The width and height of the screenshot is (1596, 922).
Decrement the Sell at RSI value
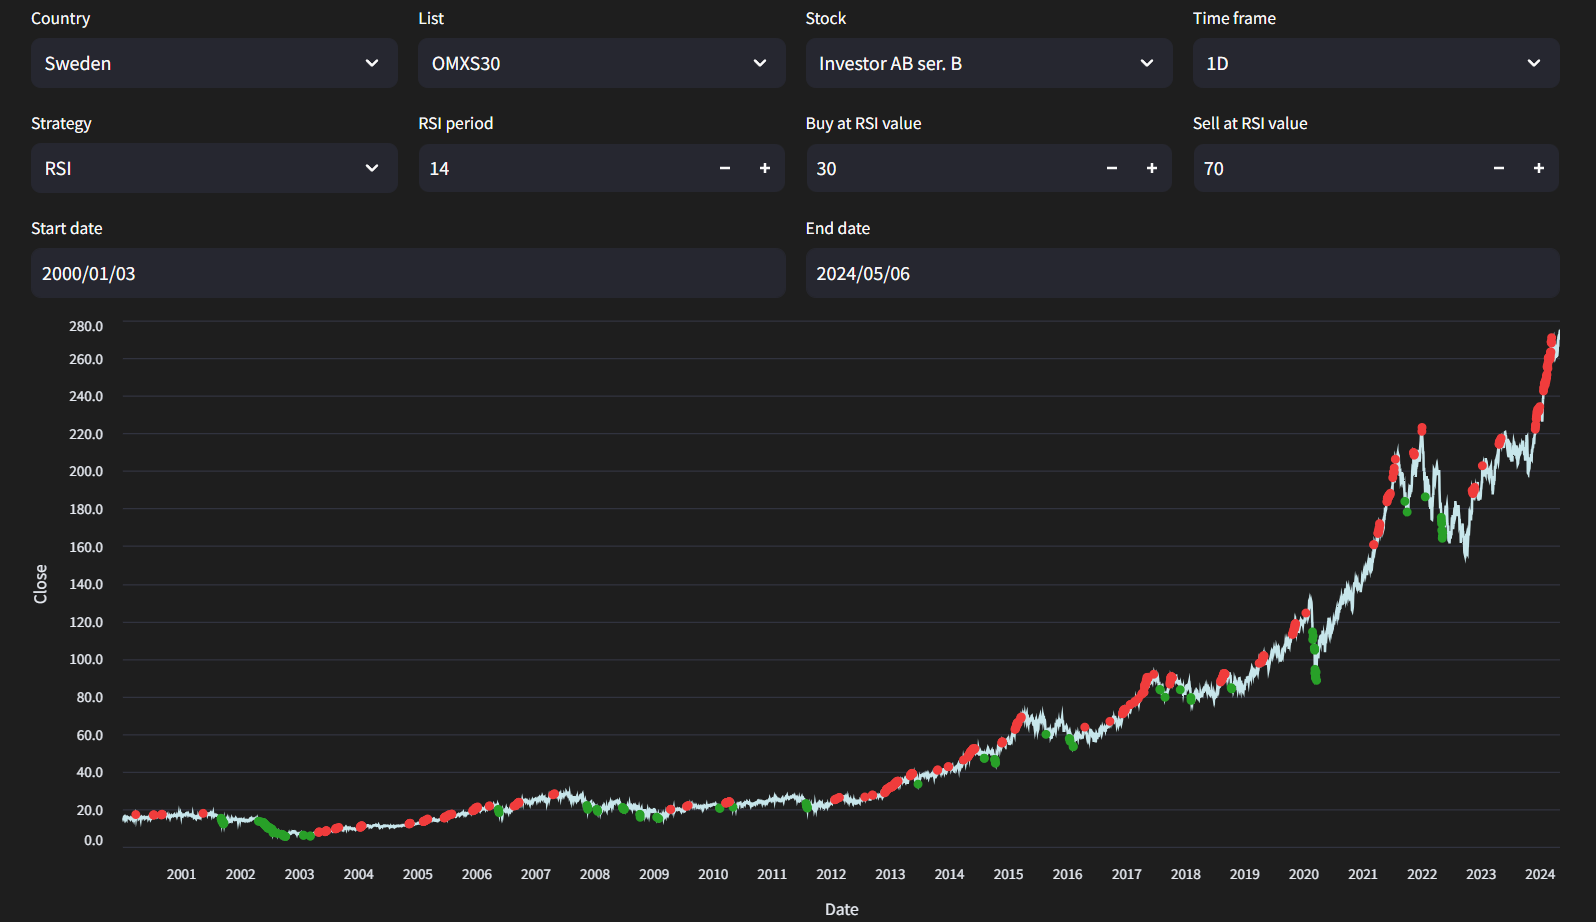click(1499, 168)
